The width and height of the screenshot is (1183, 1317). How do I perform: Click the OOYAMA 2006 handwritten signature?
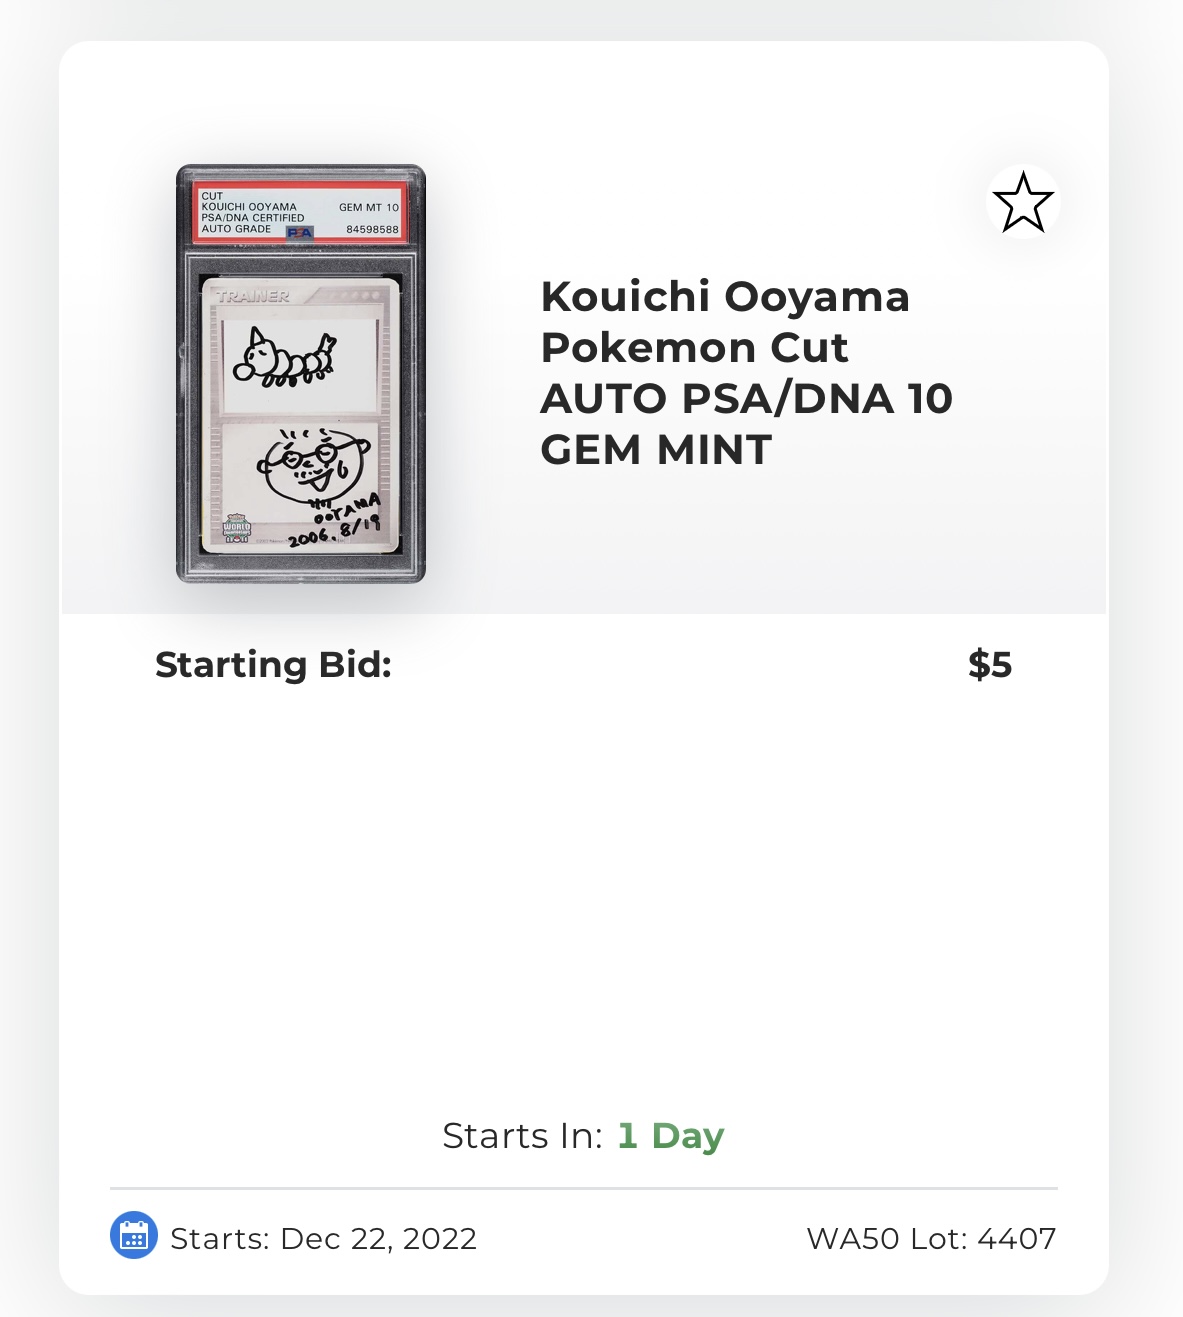coord(338,522)
